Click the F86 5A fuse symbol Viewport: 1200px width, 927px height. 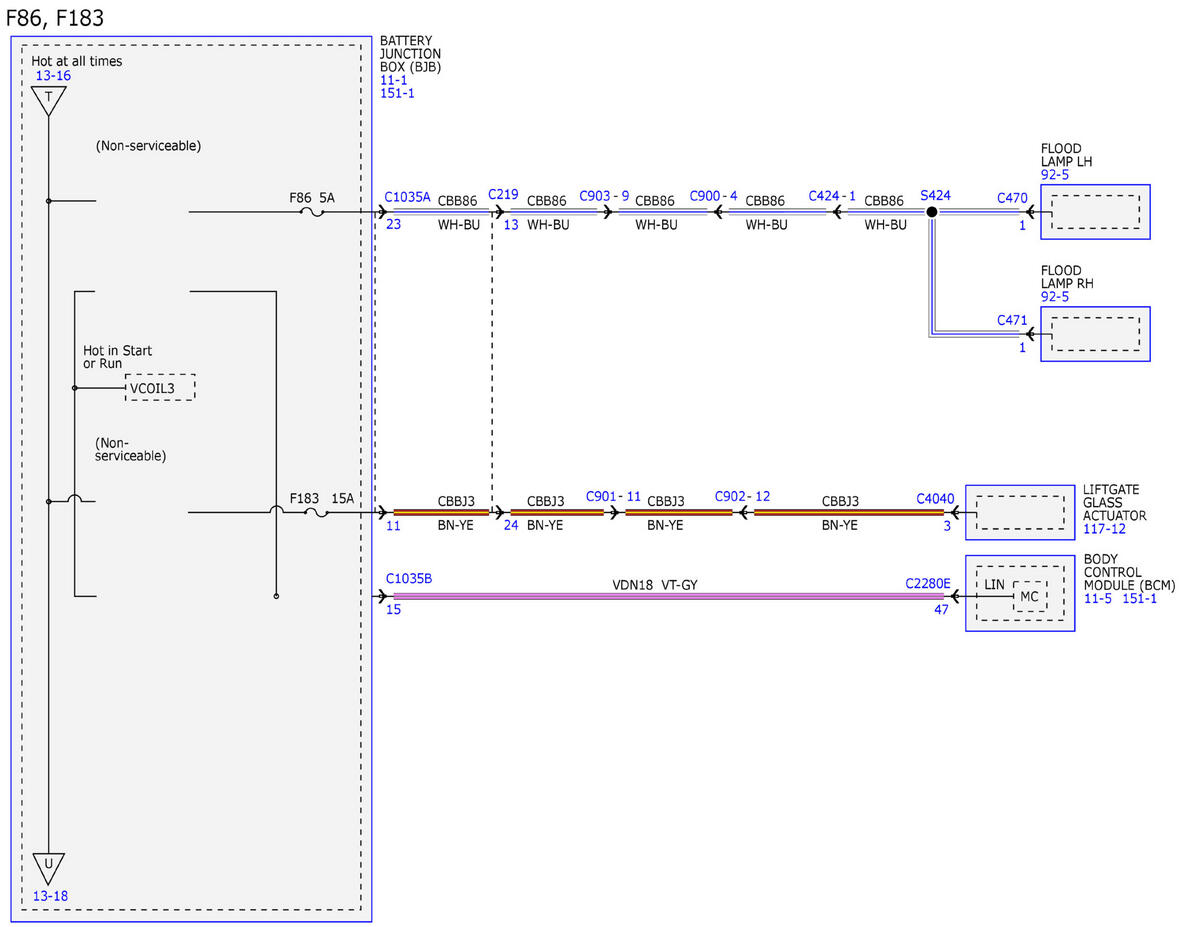317,212
